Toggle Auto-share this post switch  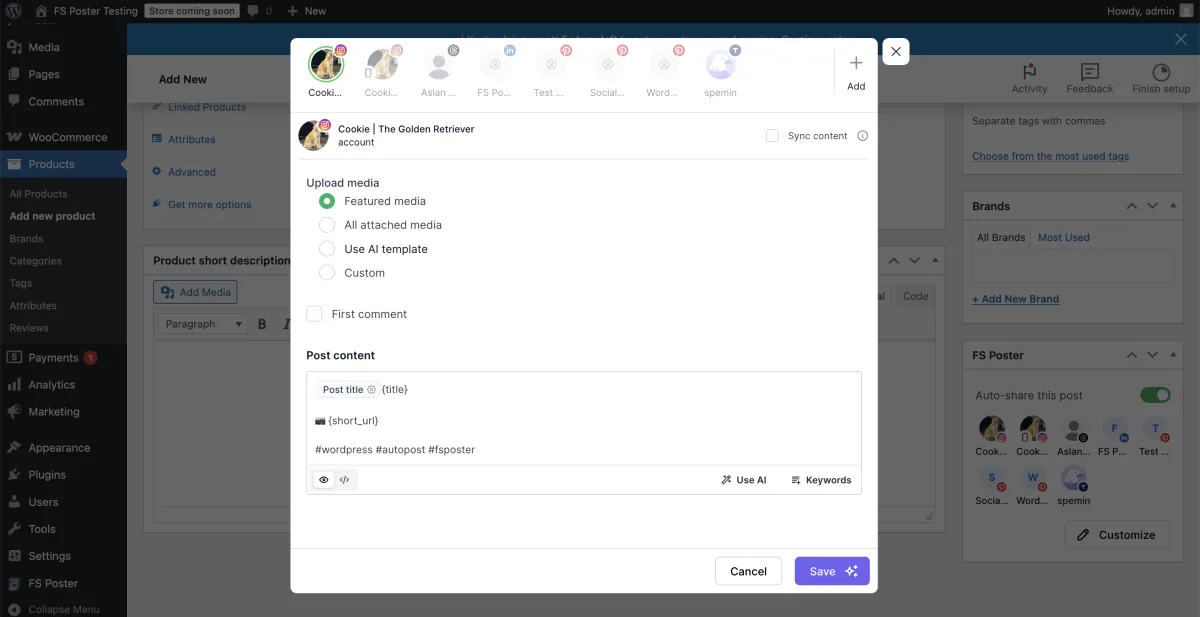point(1155,395)
